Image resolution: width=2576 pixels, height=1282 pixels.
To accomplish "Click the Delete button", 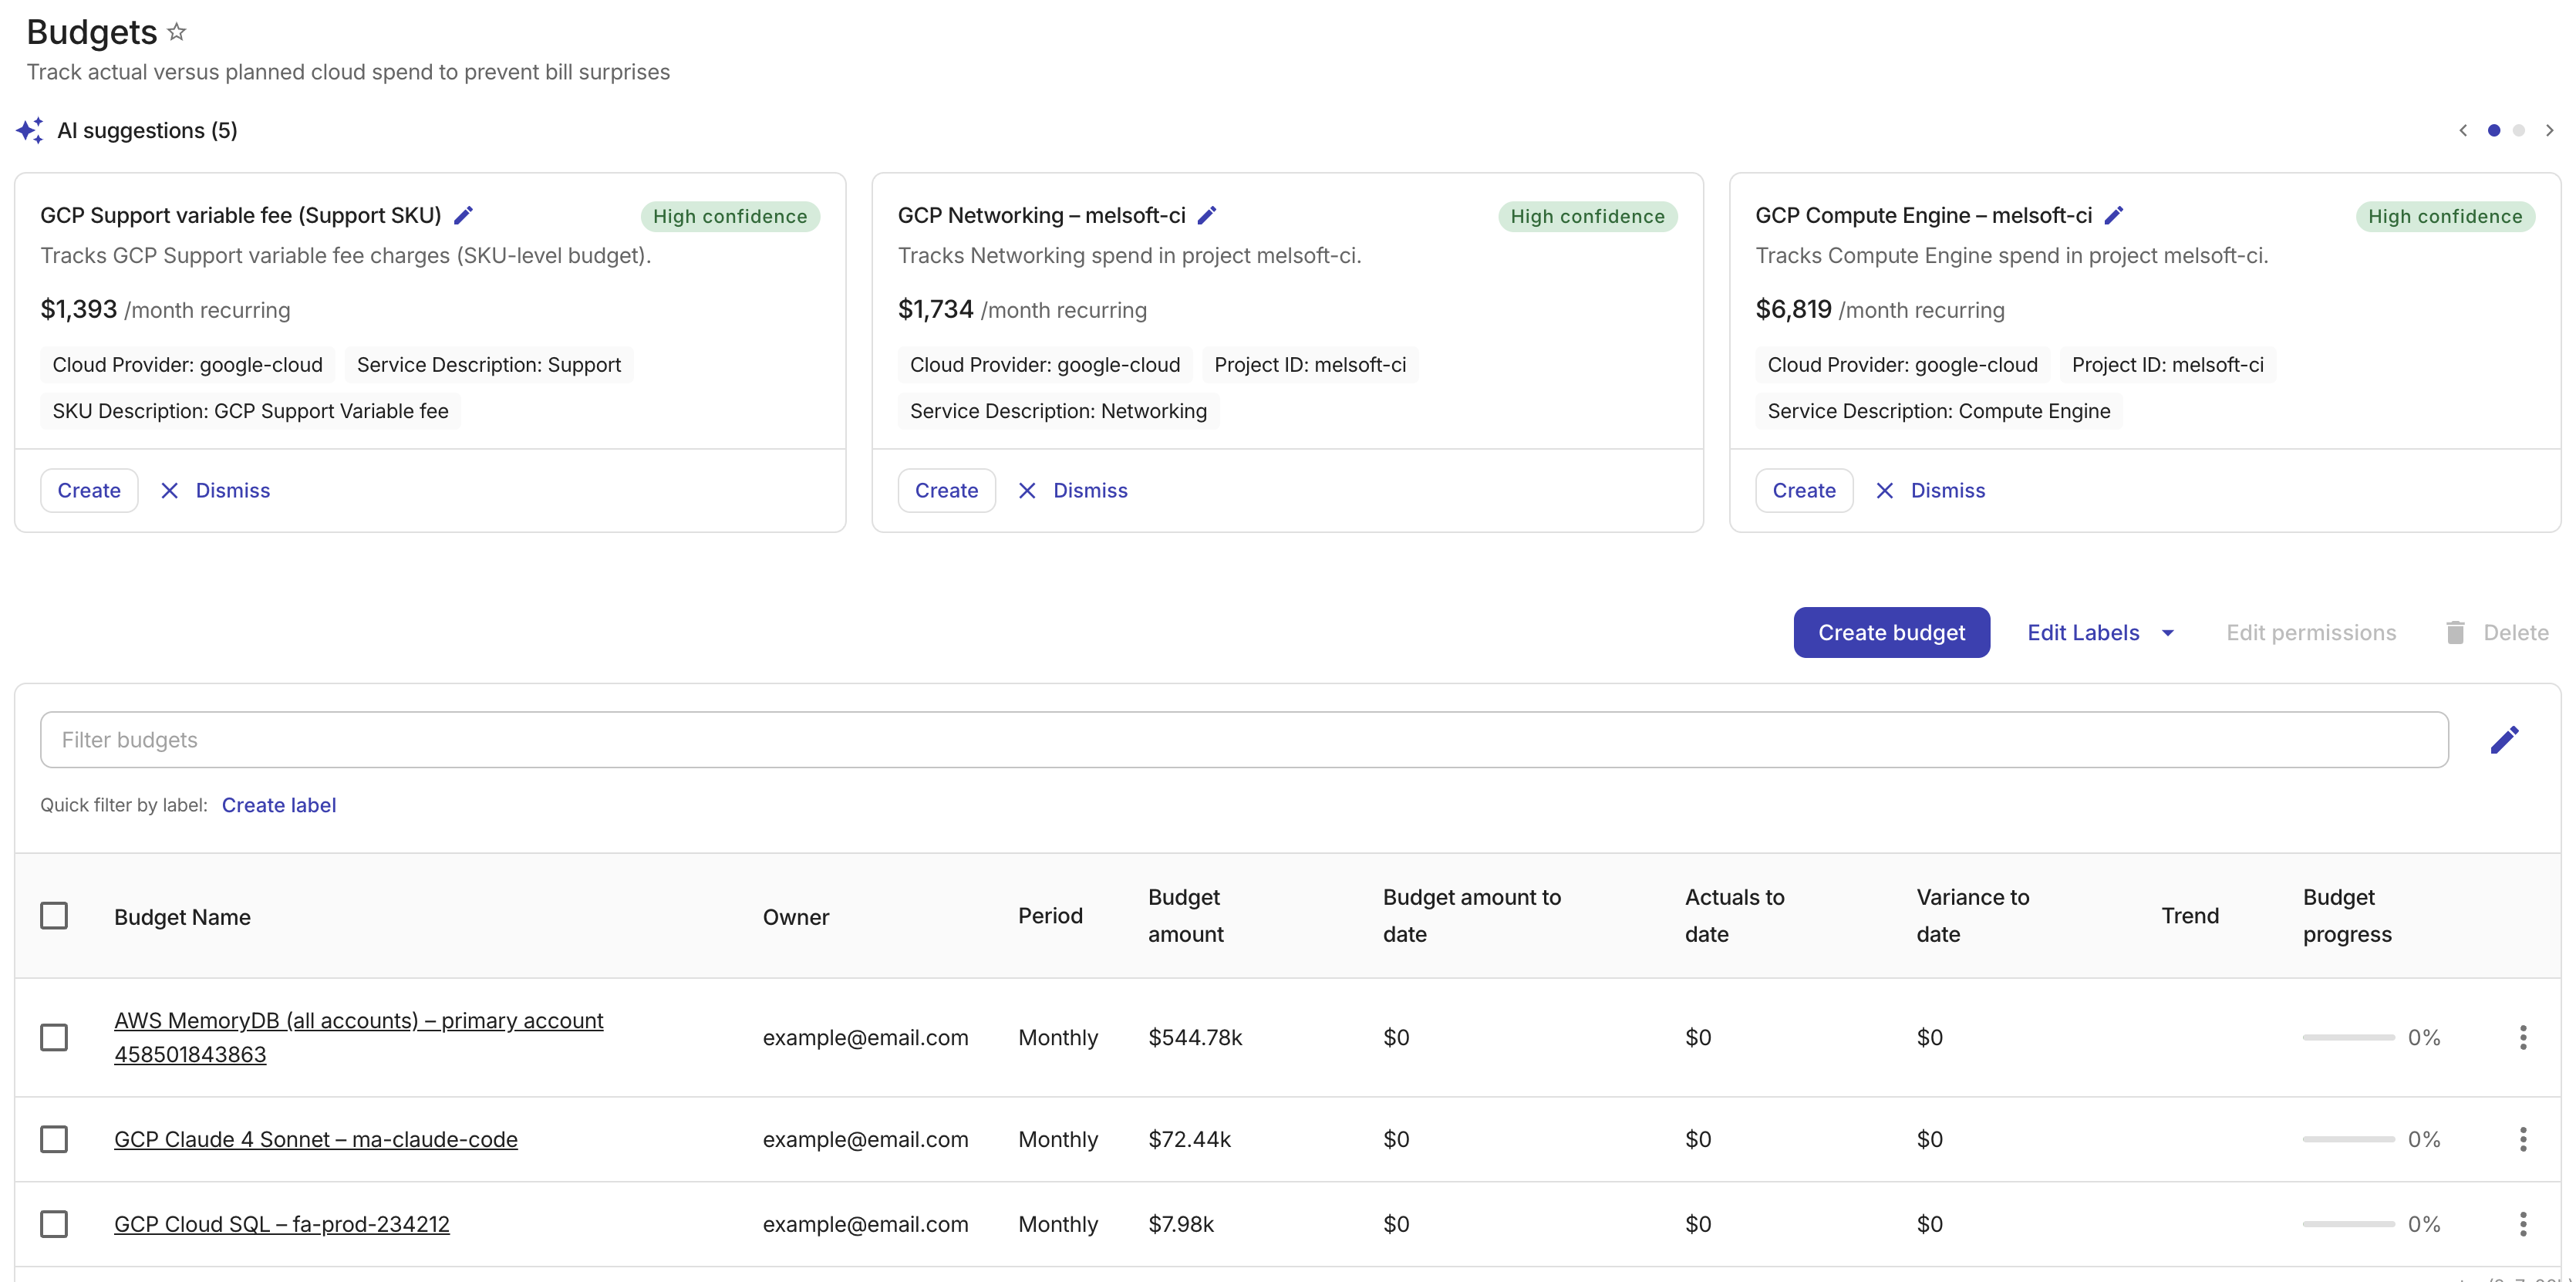I will point(2497,632).
